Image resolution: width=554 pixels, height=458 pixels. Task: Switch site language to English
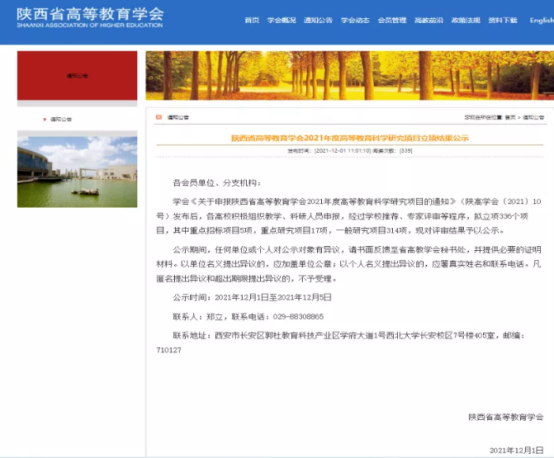[542, 20]
